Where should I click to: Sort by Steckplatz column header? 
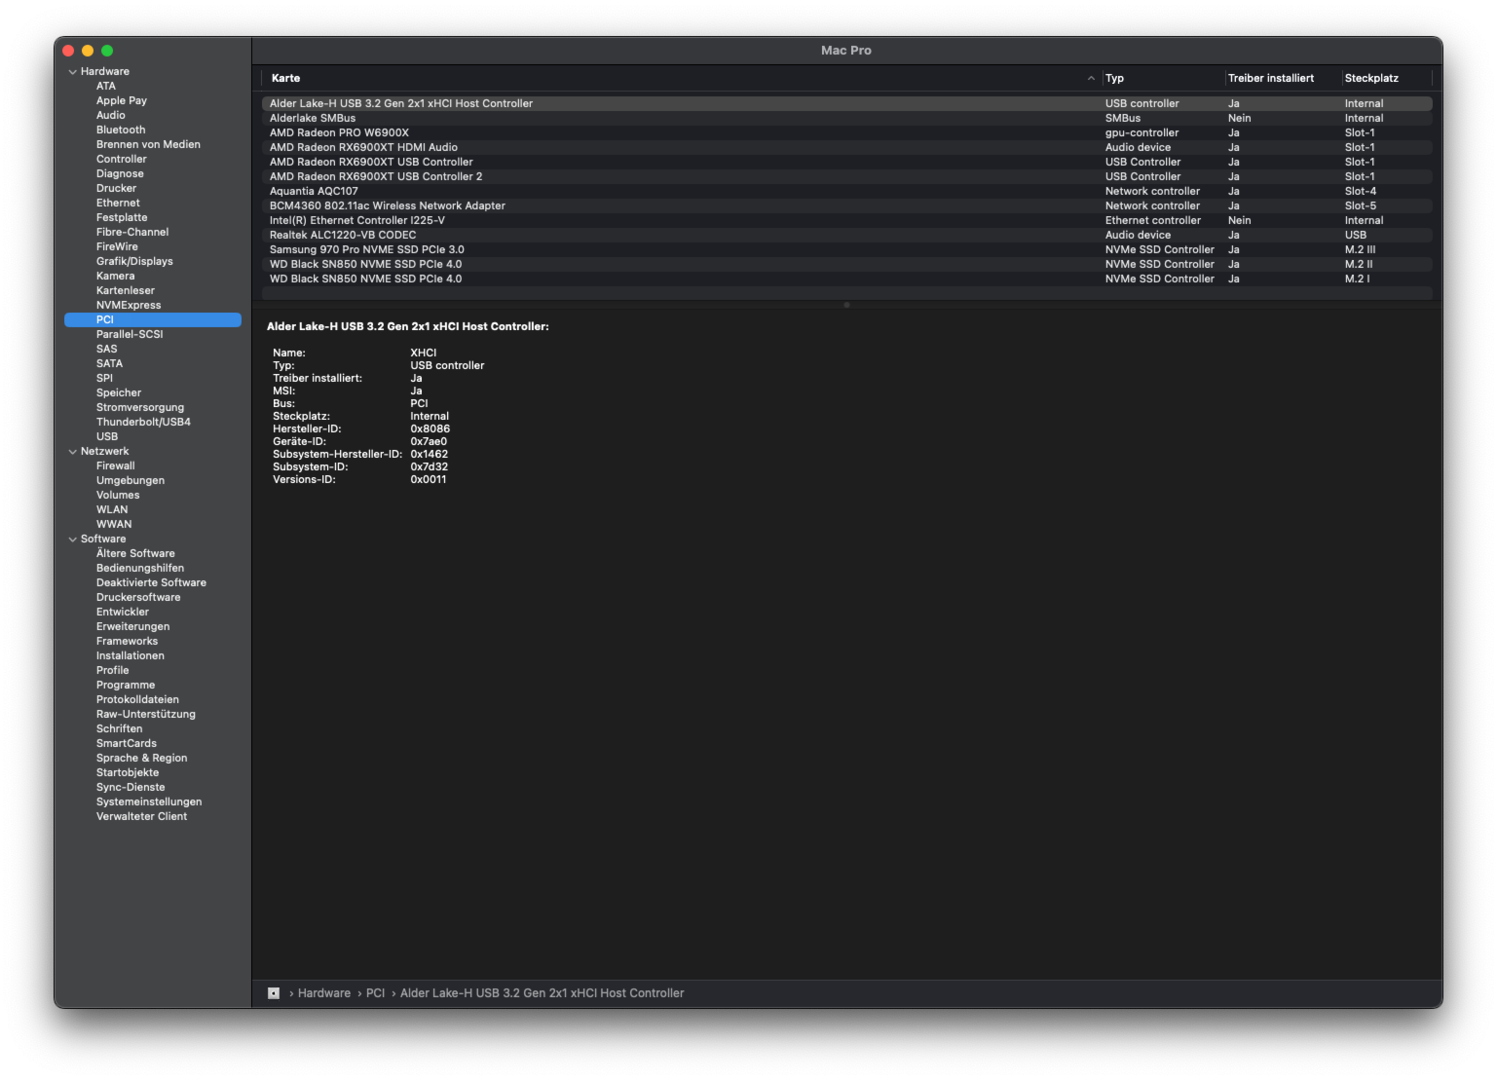(1371, 78)
